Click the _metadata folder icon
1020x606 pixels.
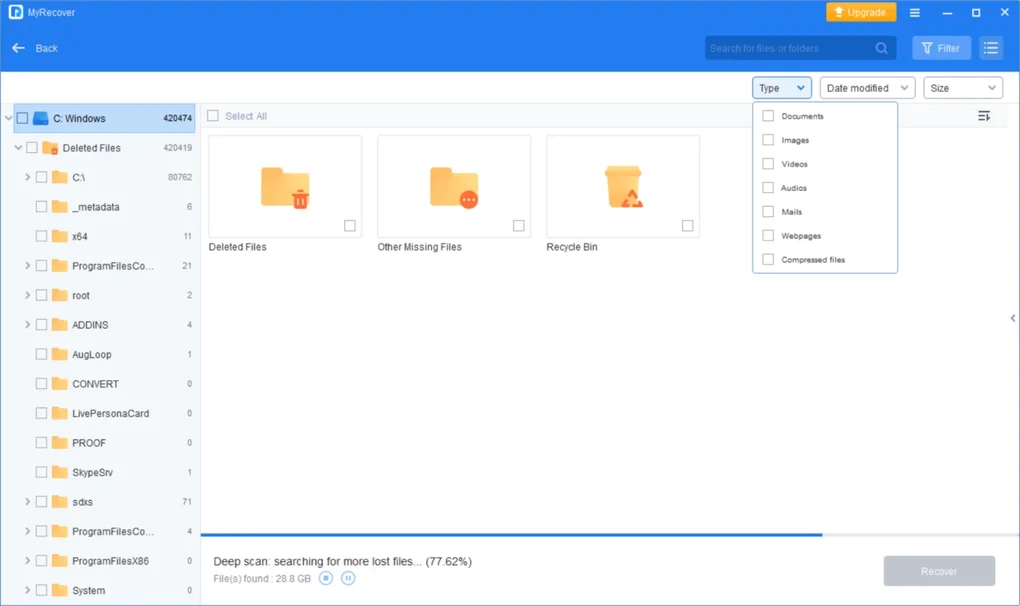pos(60,207)
